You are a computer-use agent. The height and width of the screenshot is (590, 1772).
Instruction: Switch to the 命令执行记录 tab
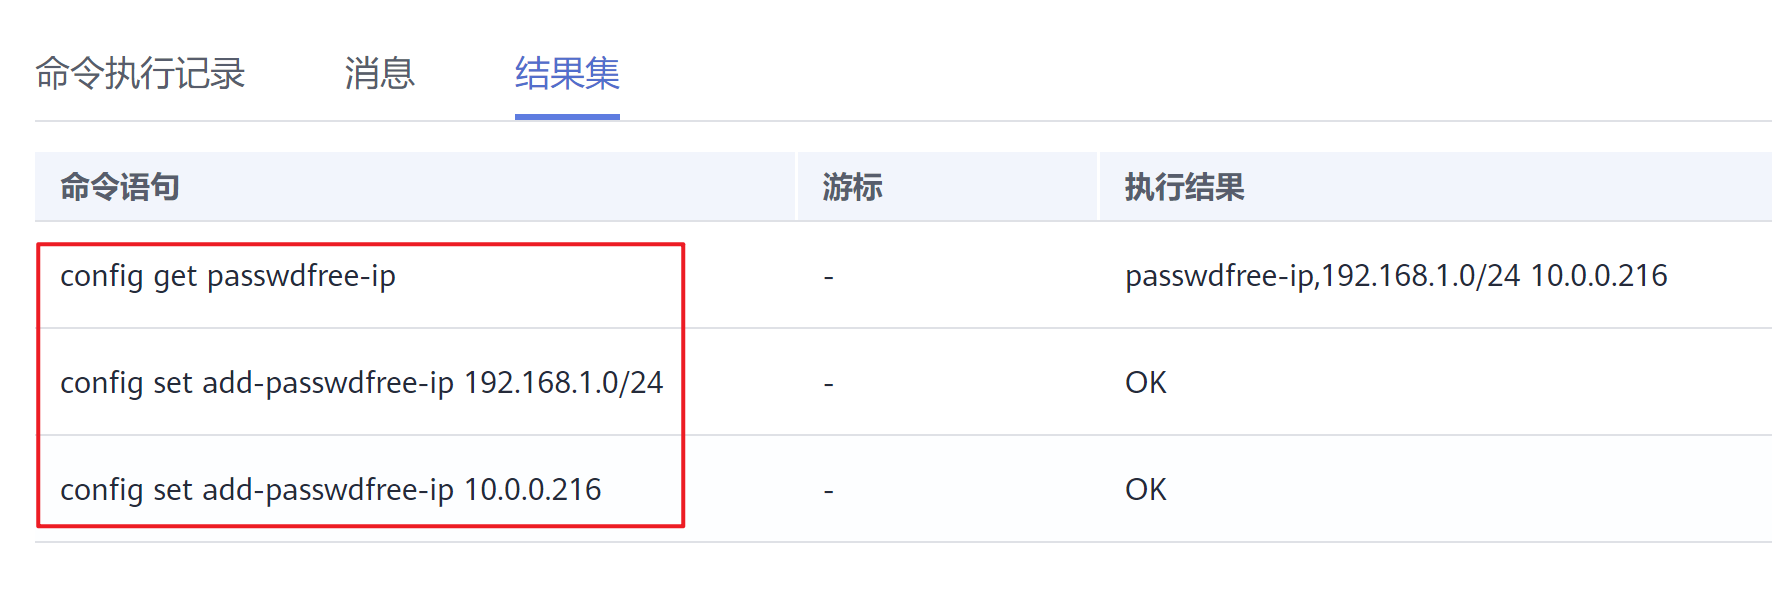(x=140, y=73)
